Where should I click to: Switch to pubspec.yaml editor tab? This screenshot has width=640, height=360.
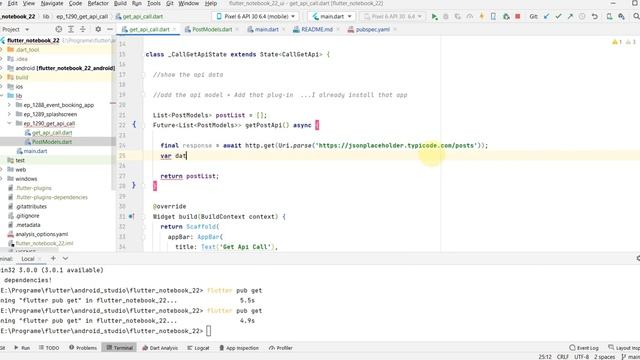pyautogui.click(x=372, y=29)
